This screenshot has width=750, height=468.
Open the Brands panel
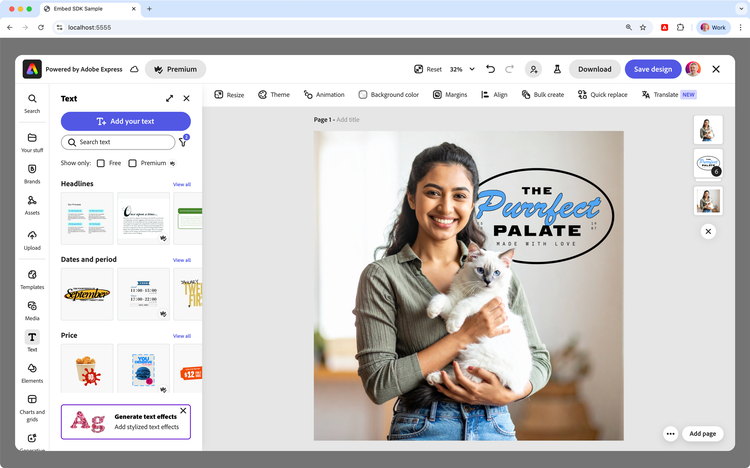click(x=32, y=173)
